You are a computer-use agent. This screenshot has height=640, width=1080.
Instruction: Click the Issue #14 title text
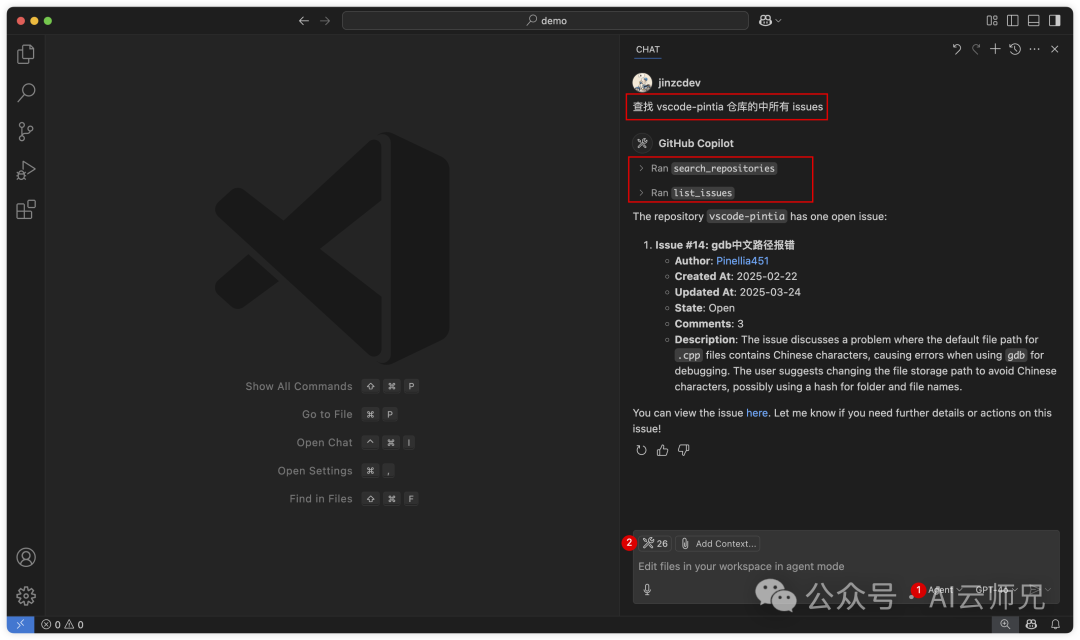pos(725,245)
